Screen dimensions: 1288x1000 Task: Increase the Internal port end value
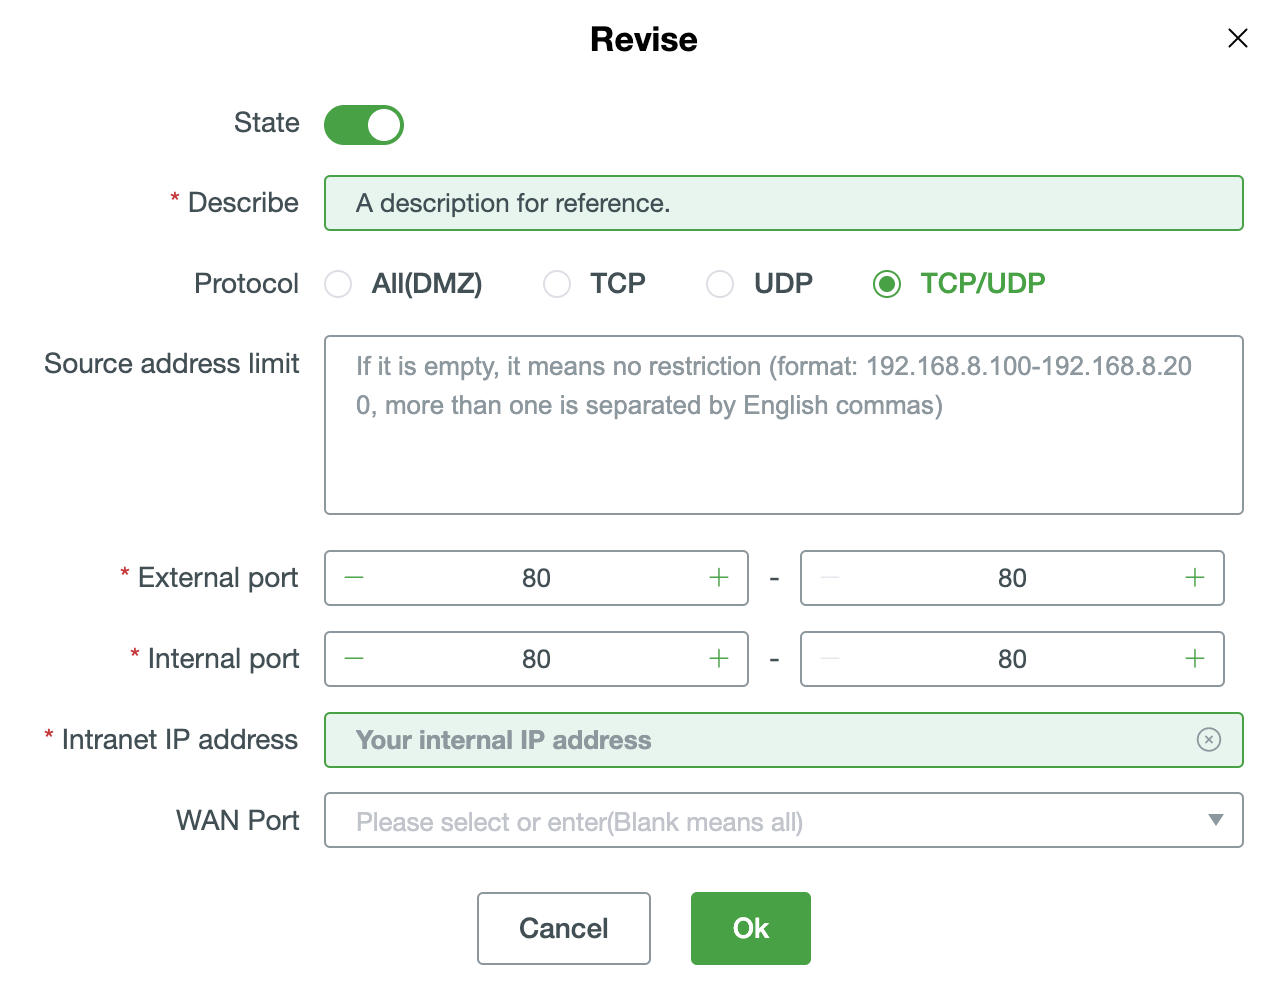[x=1194, y=659]
